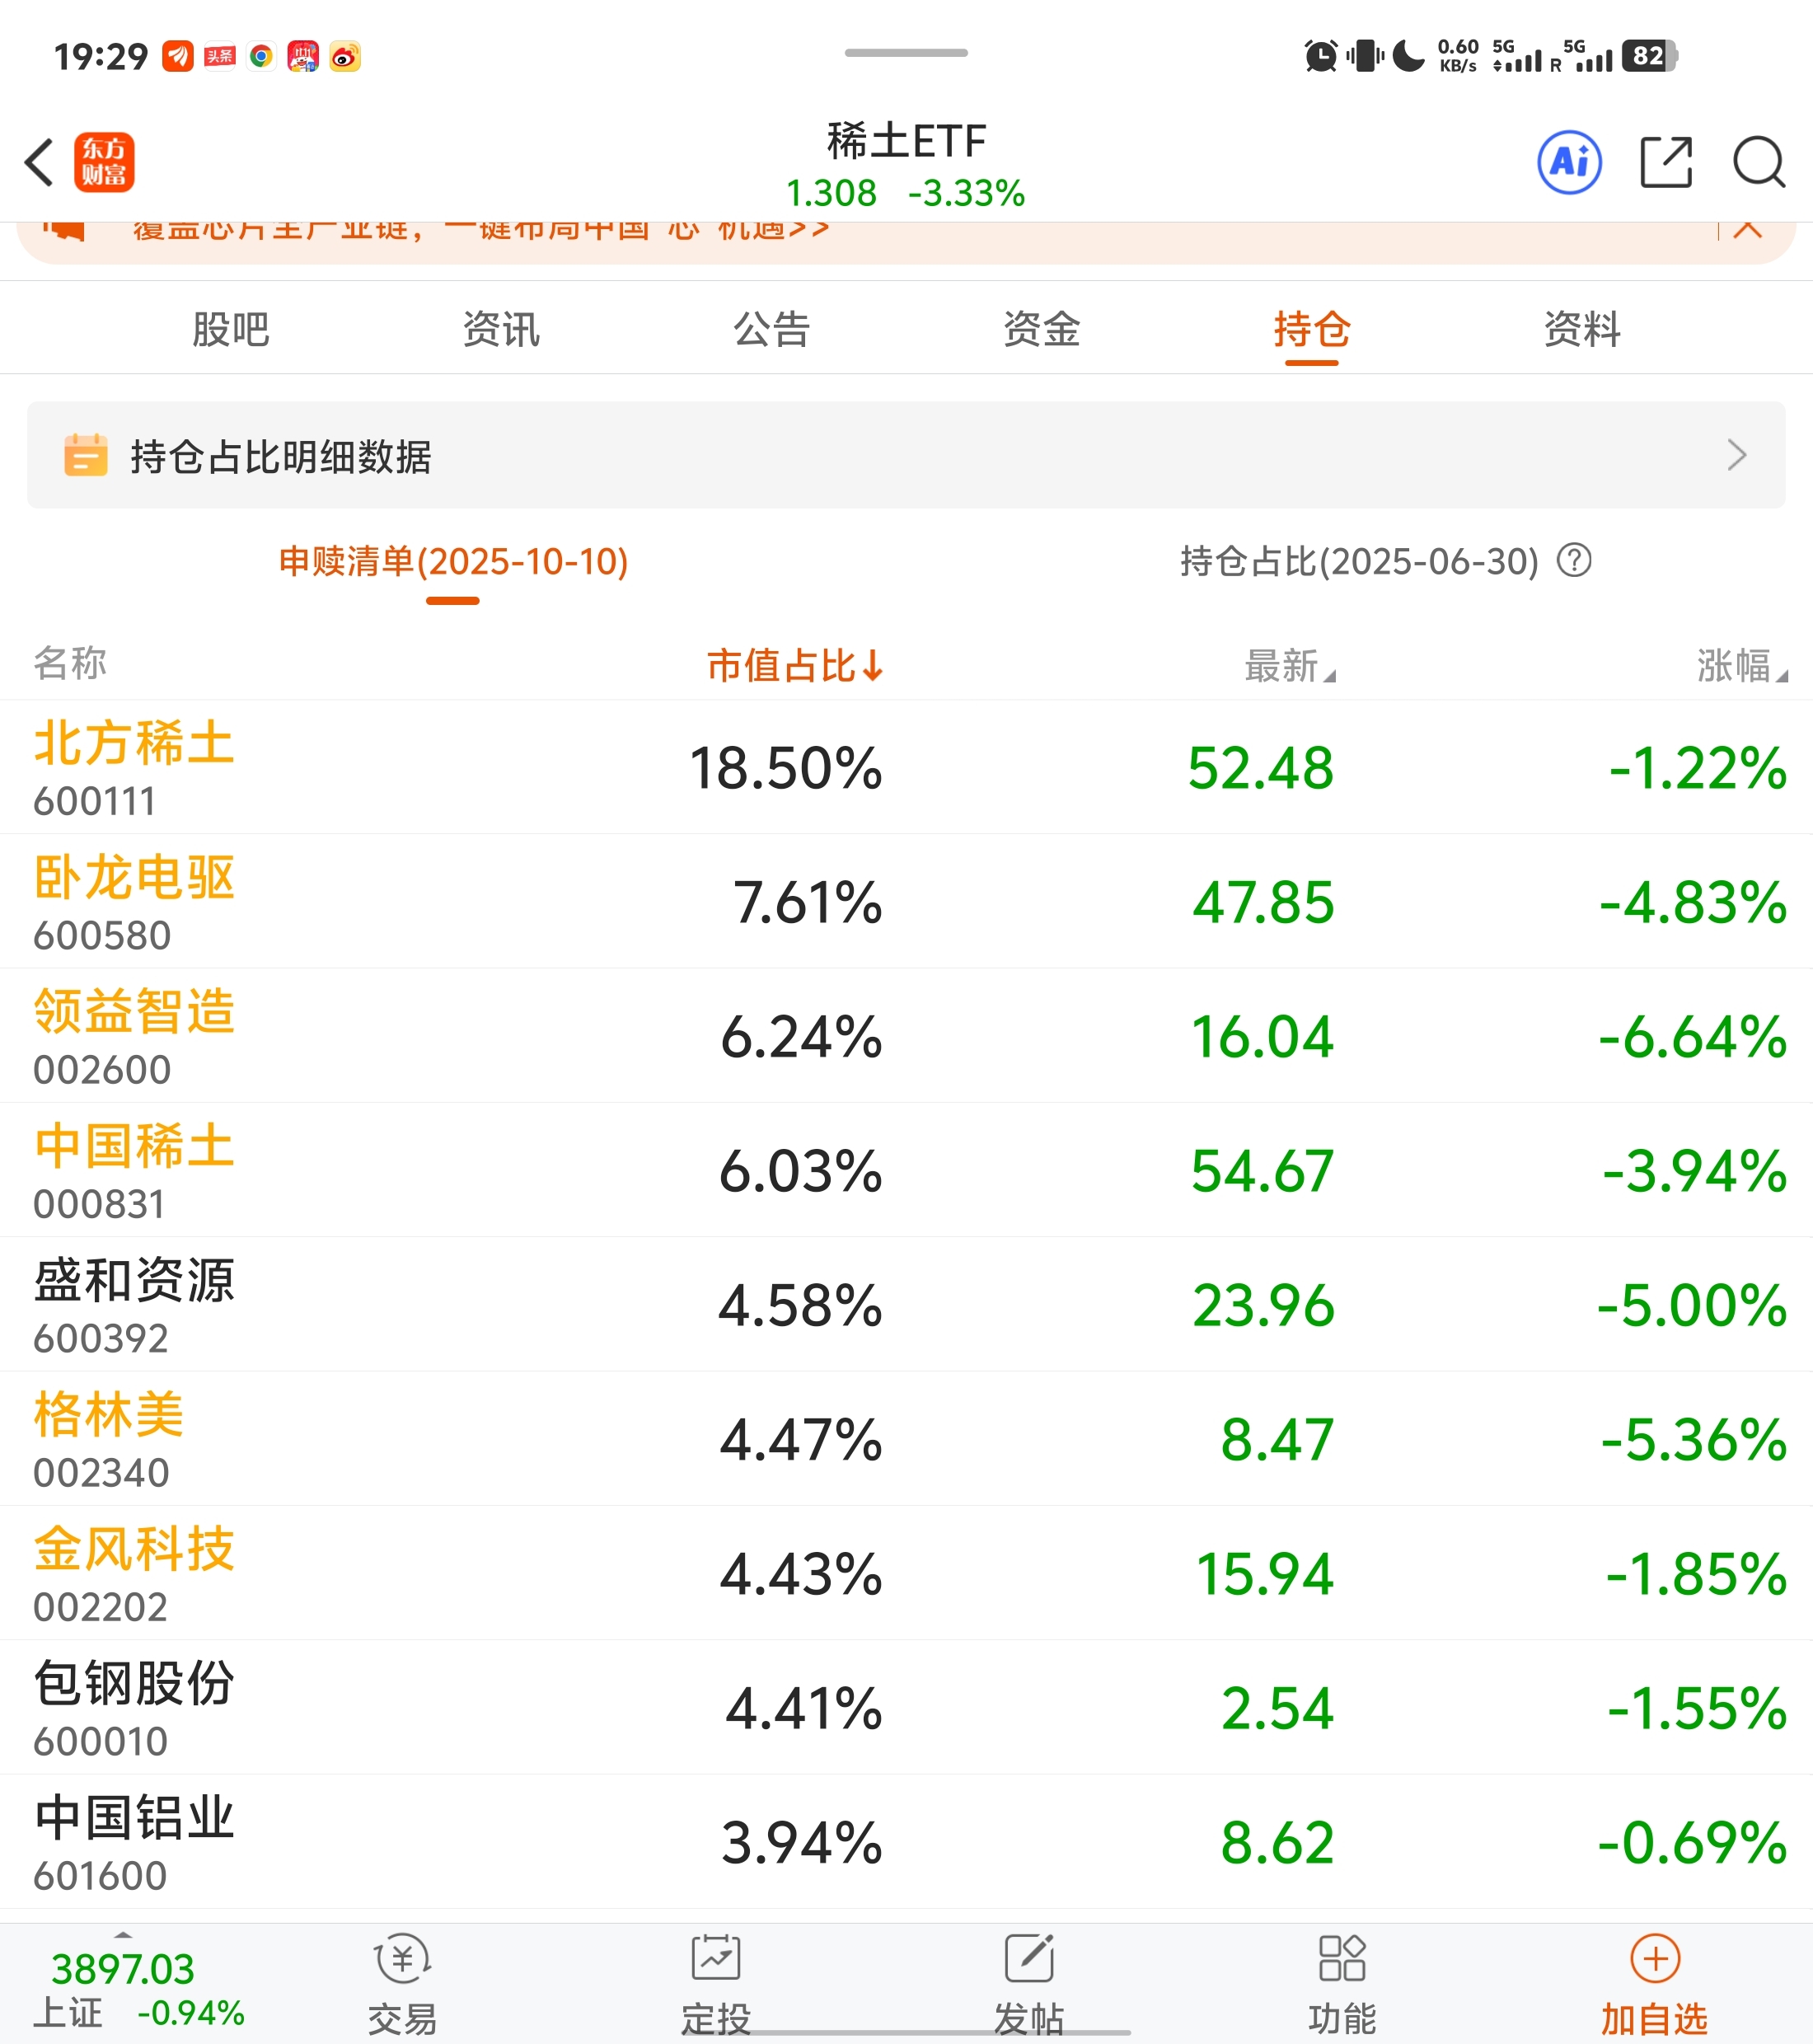
Task: Tap the help icon beside 持仓占比 date
Action: tap(1574, 560)
